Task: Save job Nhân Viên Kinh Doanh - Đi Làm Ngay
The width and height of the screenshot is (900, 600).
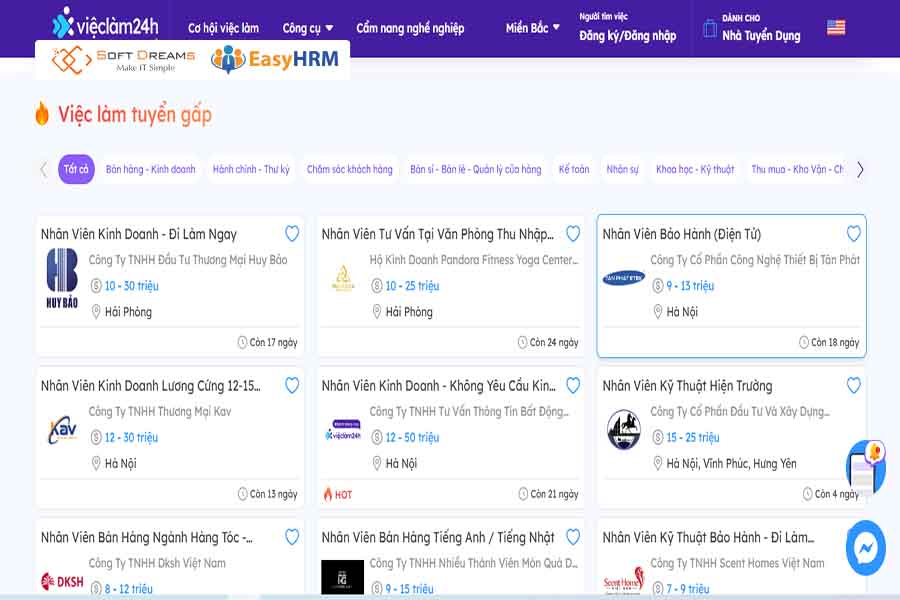Action: point(292,233)
